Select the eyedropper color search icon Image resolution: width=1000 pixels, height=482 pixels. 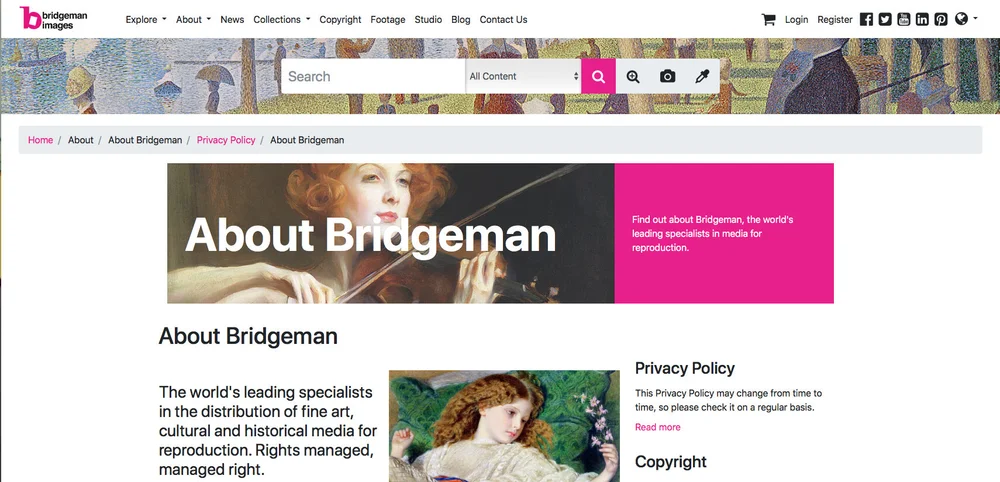pos(702,77)
